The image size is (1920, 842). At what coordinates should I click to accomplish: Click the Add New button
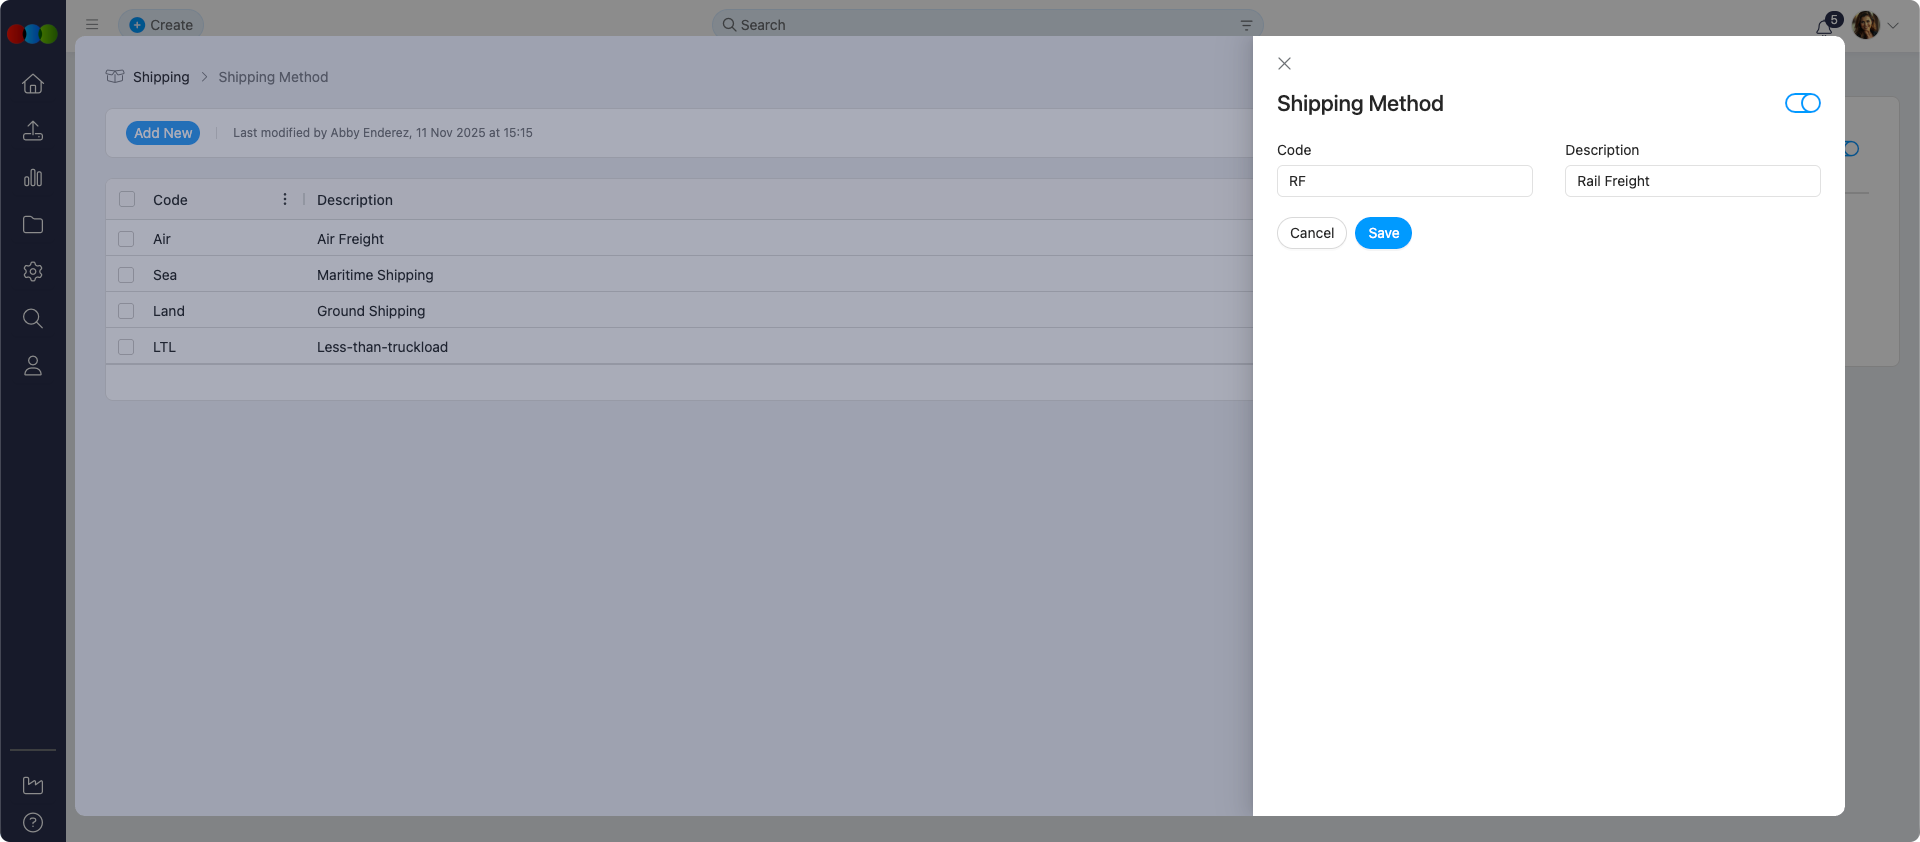pos(163,133)
